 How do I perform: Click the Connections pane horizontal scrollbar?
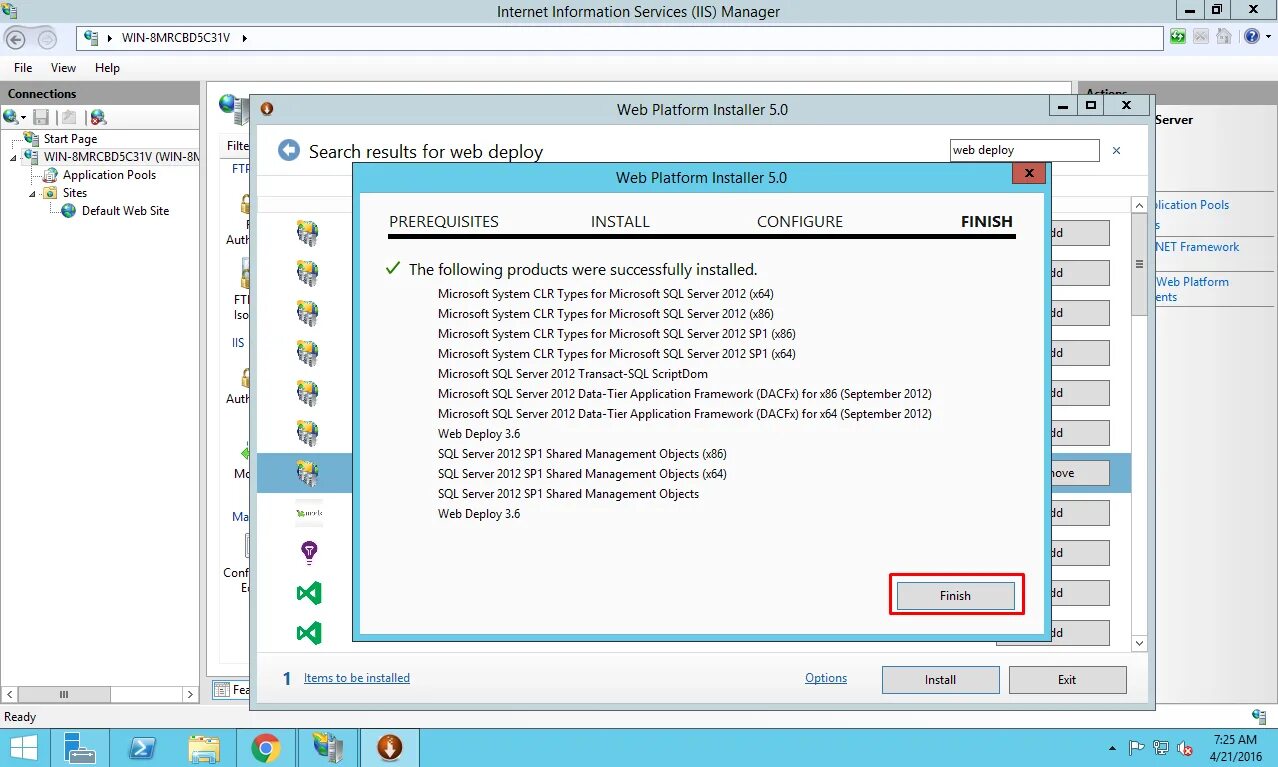pos(64,694)
